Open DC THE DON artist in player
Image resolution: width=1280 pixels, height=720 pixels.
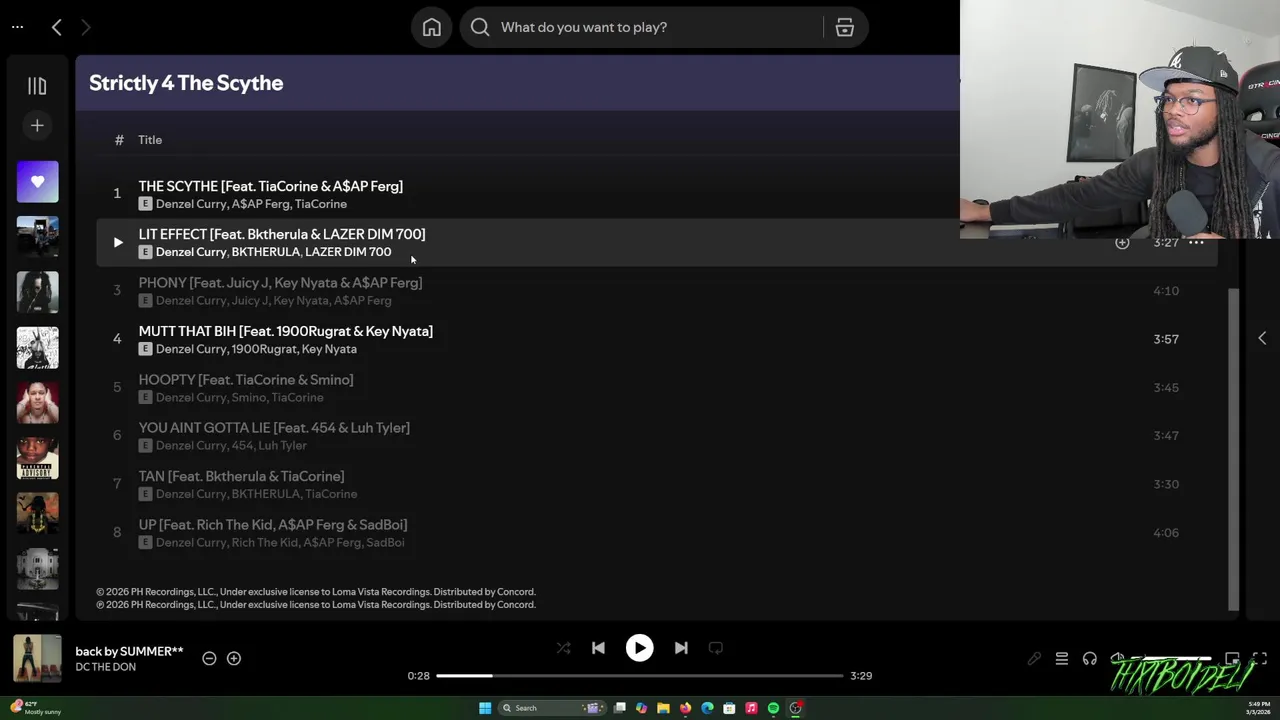[105, 667]
